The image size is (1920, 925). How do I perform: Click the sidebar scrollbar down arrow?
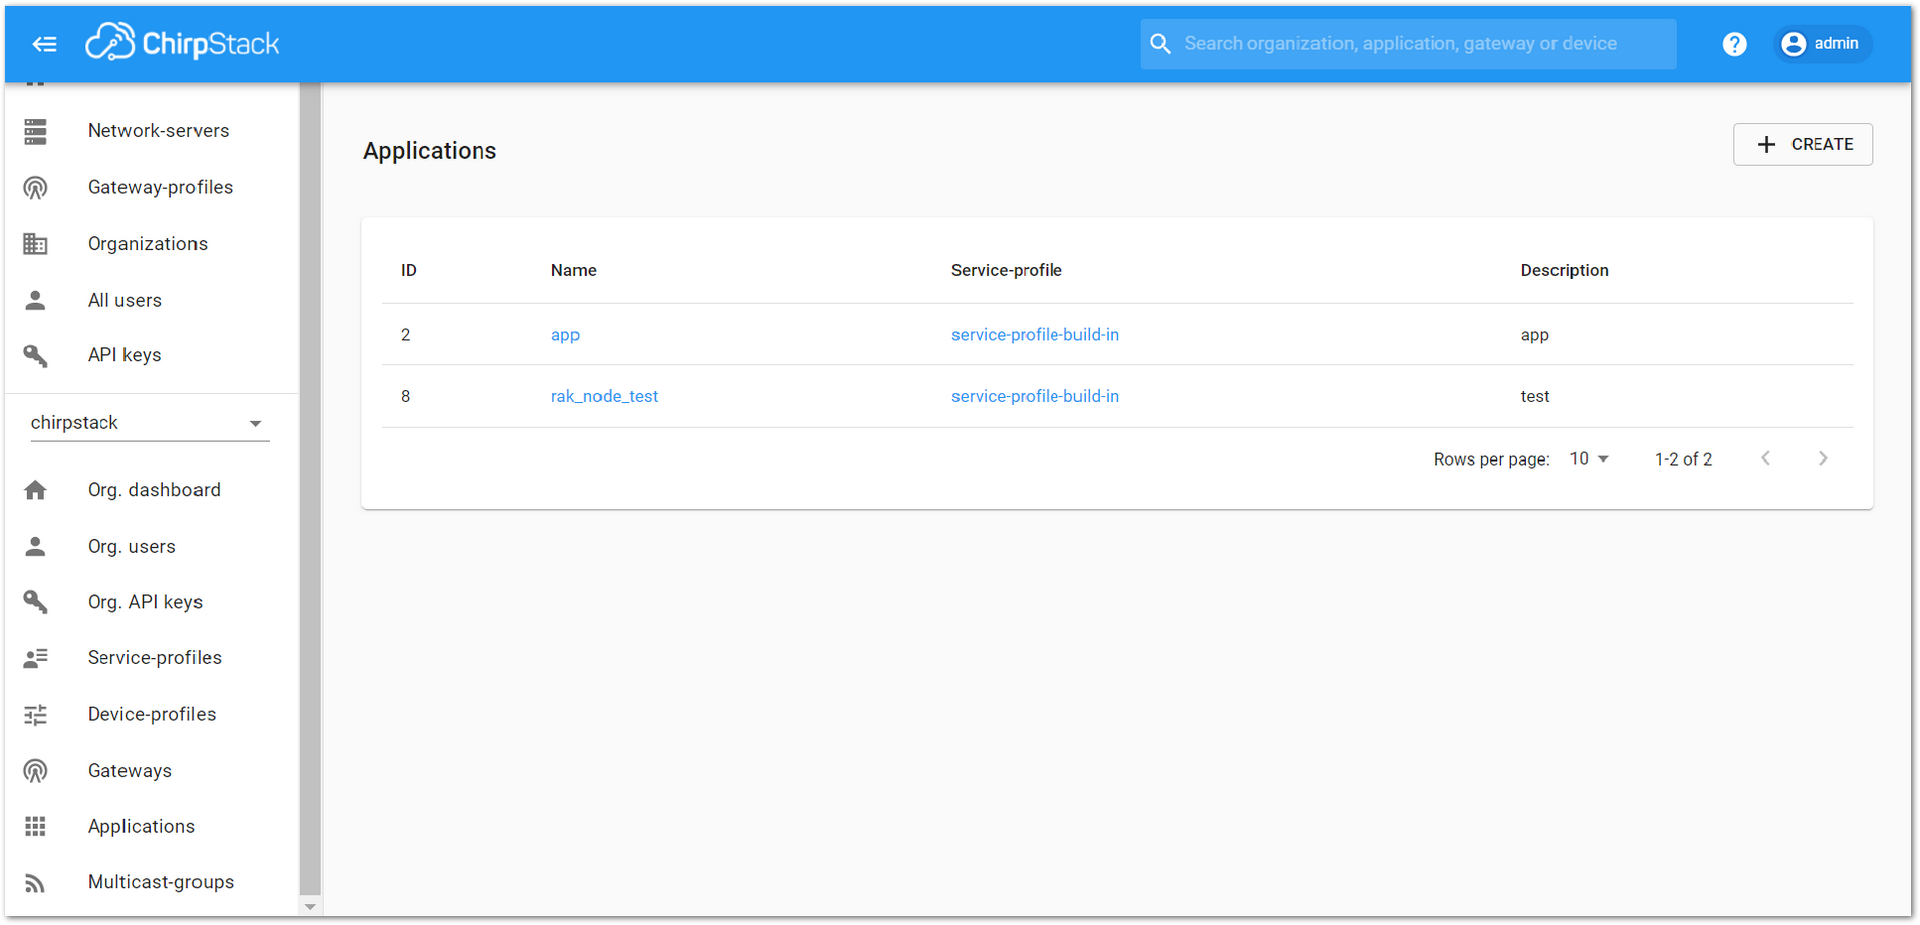(x=310, y=907)
